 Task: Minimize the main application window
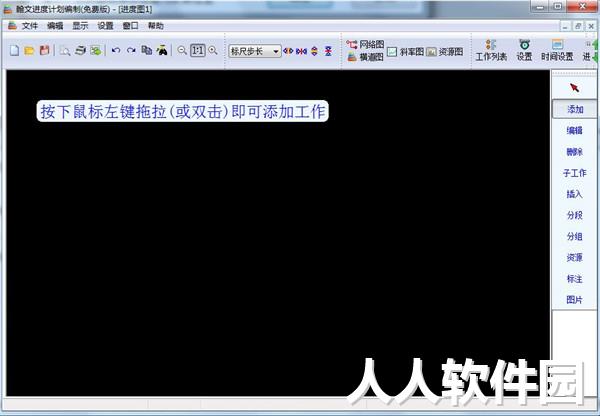coord(540,7)
